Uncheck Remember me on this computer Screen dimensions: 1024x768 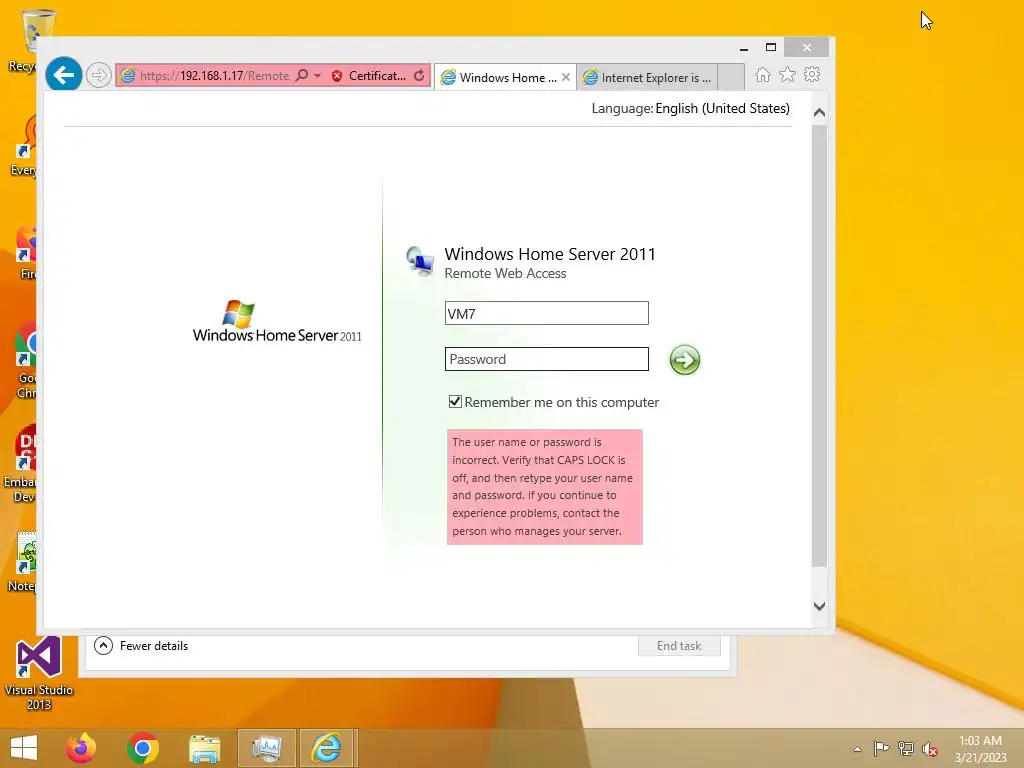point(455,402)
